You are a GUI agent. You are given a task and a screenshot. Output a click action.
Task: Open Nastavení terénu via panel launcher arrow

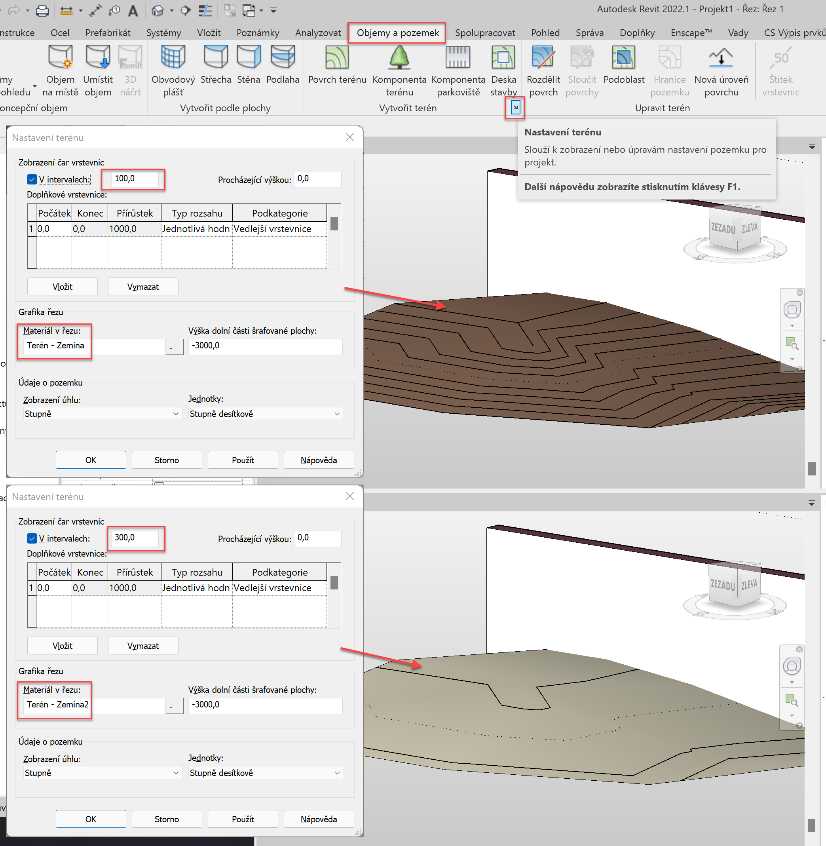coord(516,108)
